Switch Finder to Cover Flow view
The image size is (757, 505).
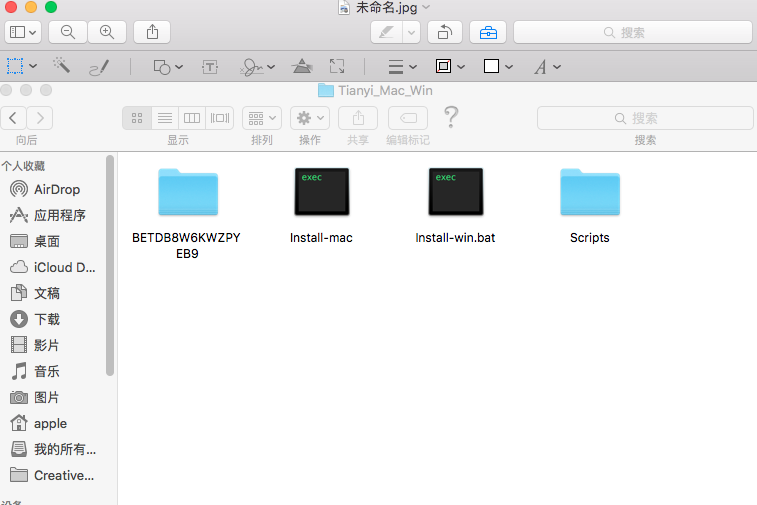click(220, 118)
